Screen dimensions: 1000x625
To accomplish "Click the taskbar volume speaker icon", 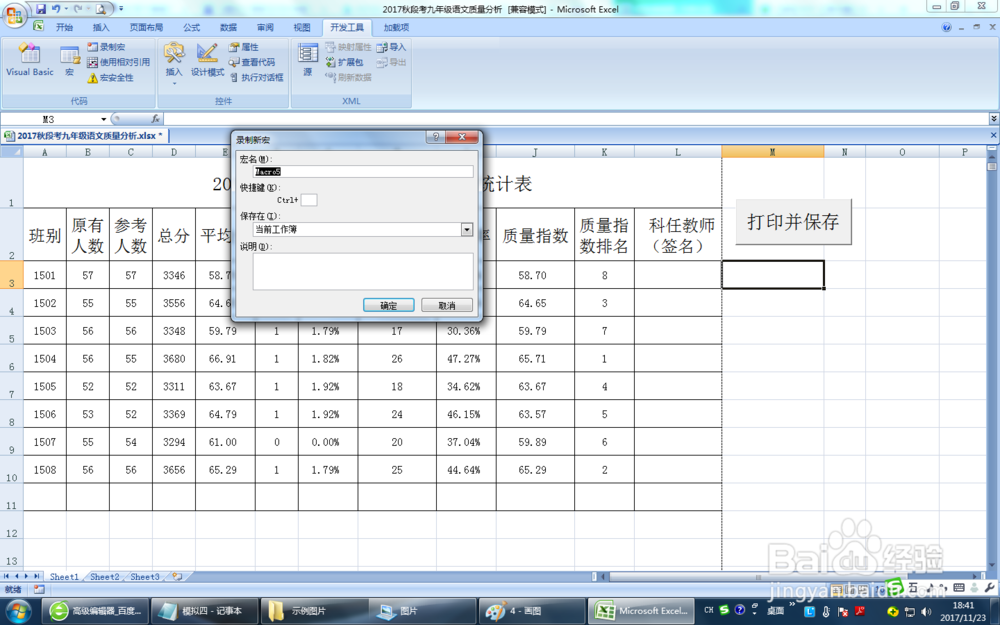I will click(926, 612).
